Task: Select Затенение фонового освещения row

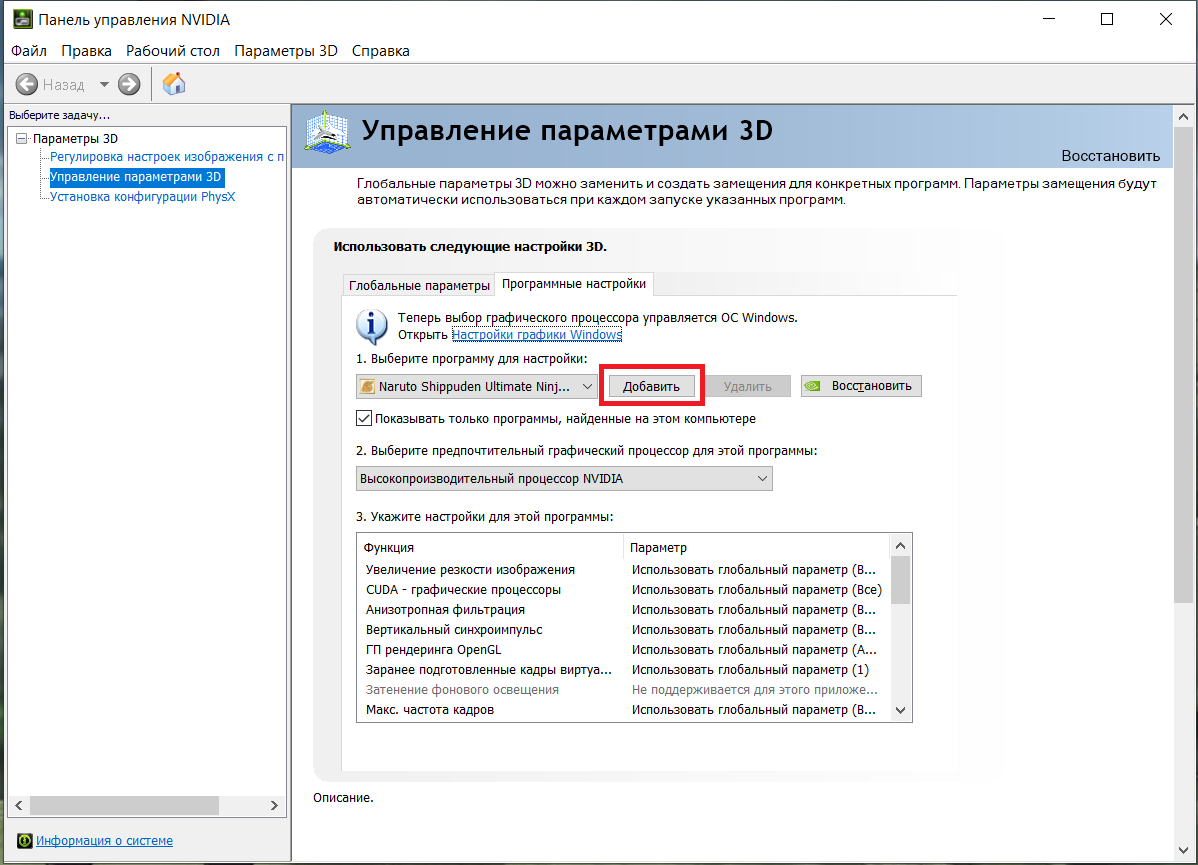Action: click(x=623, y=689)
